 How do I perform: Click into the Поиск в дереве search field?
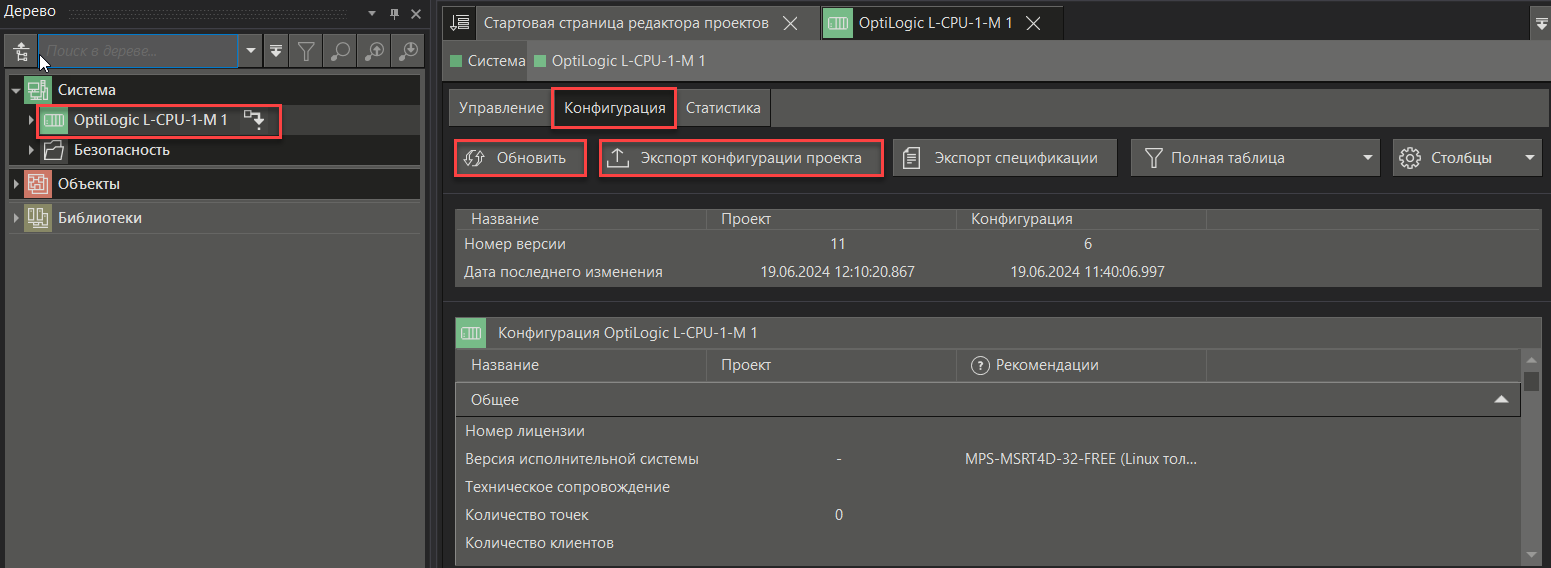tap(139, 50)
